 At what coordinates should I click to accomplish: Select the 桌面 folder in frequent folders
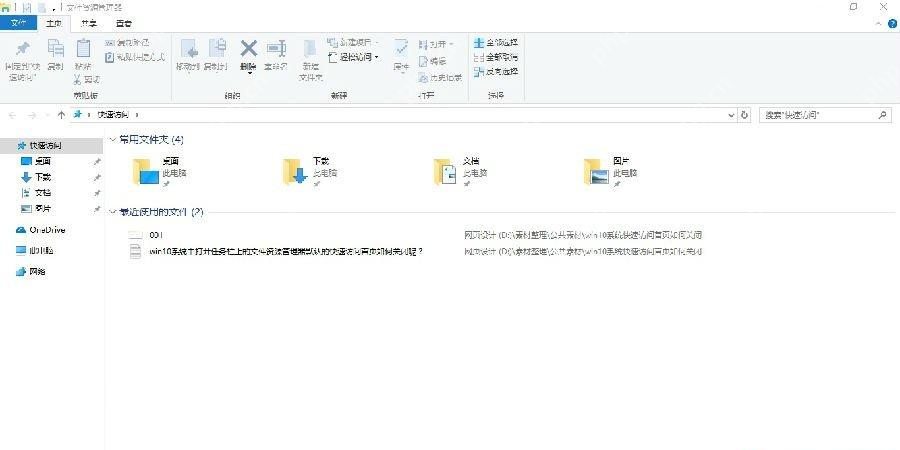click(160, 172)
